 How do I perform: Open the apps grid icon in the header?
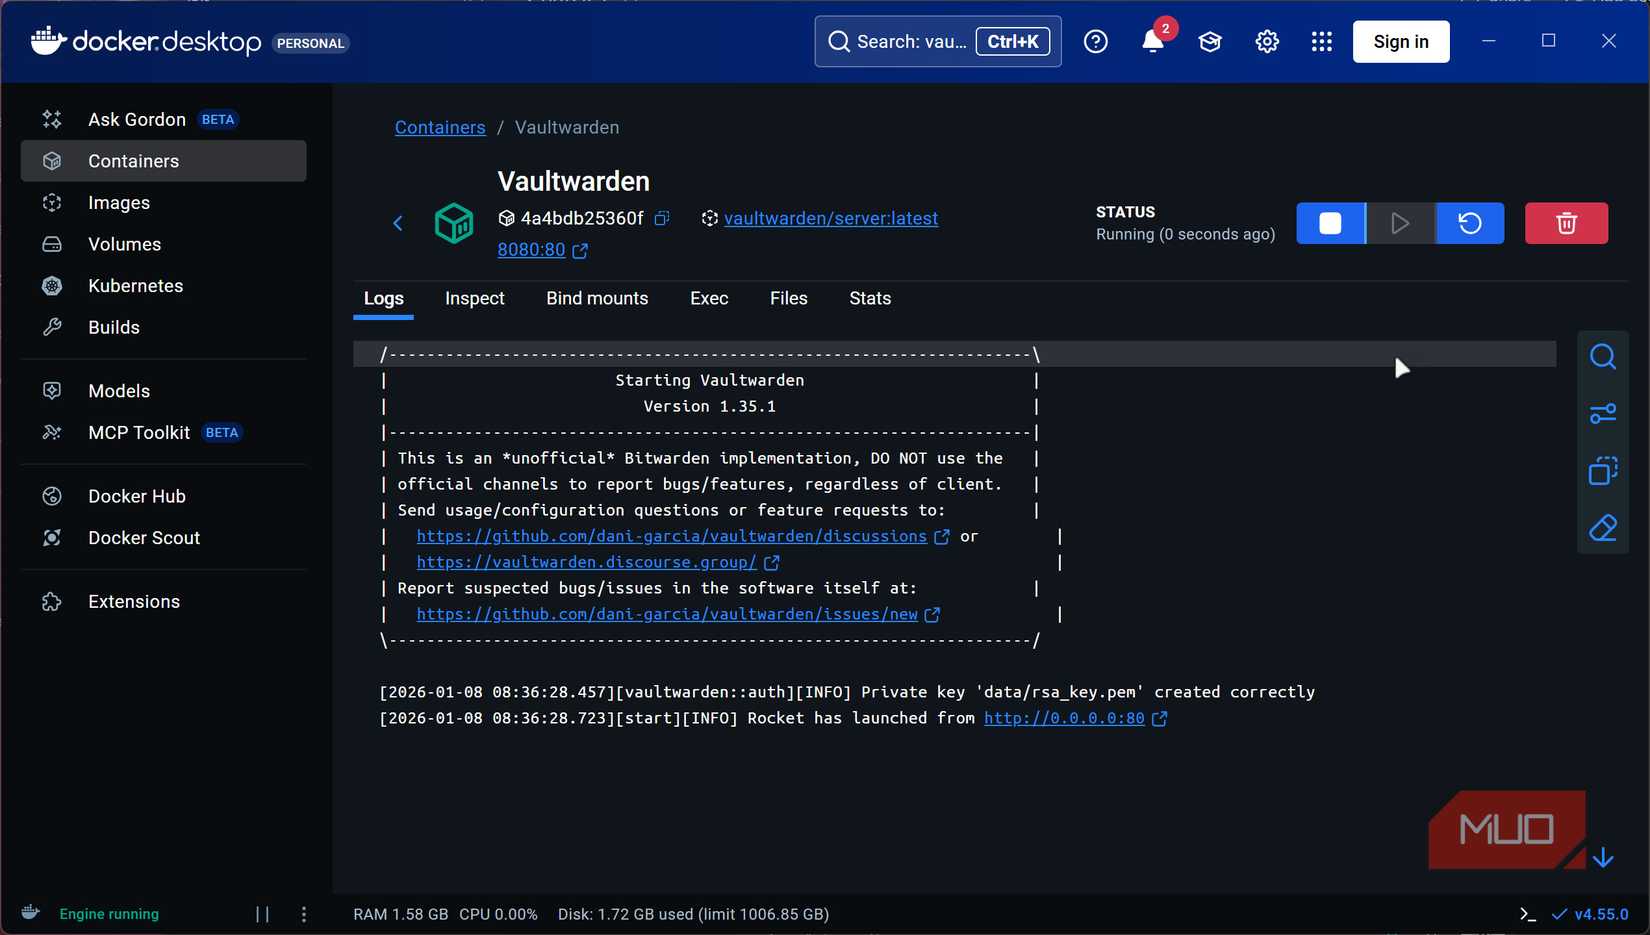[x=1322, y=42]
